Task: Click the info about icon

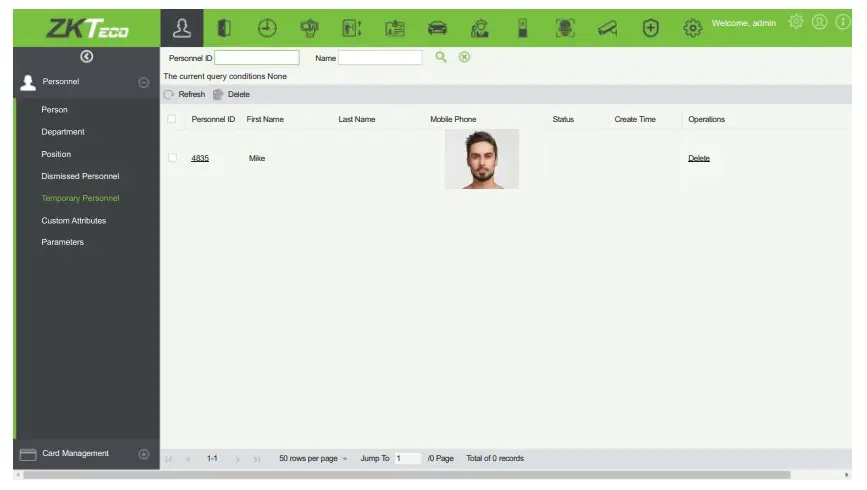Action: pos(843,22)
